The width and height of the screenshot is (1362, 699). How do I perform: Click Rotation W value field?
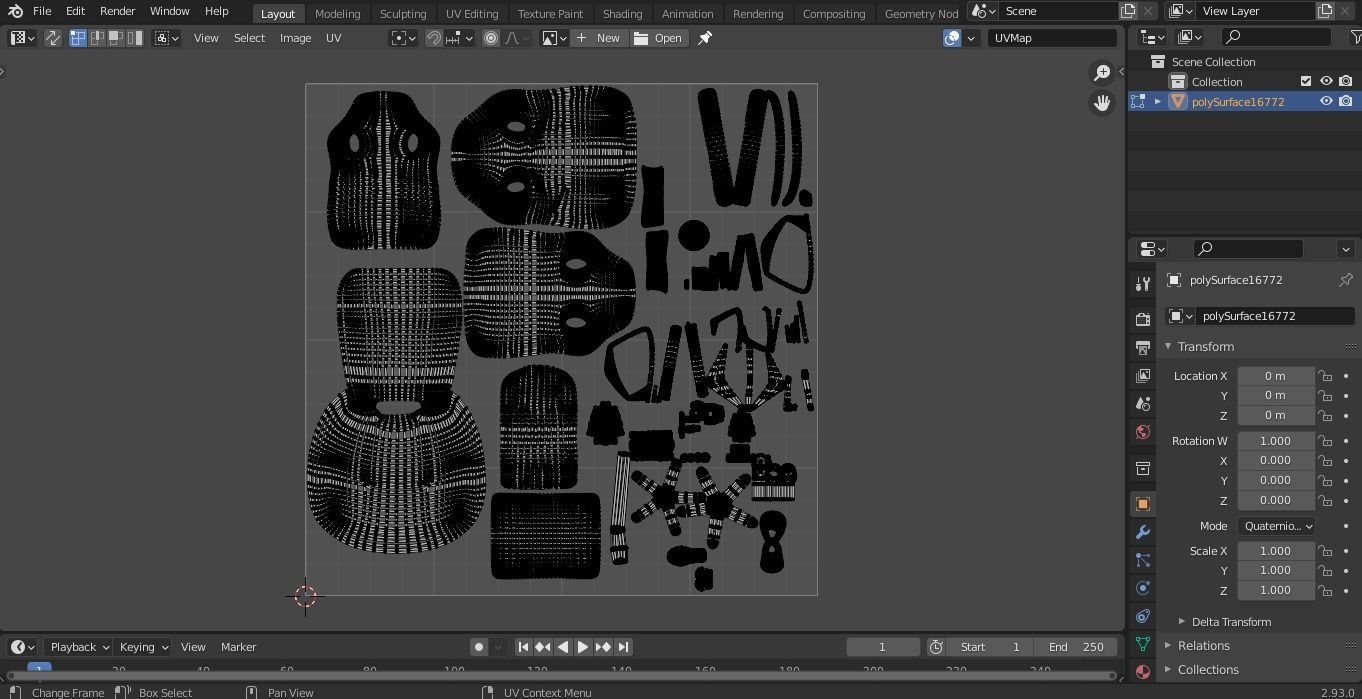coord(1276,441)
